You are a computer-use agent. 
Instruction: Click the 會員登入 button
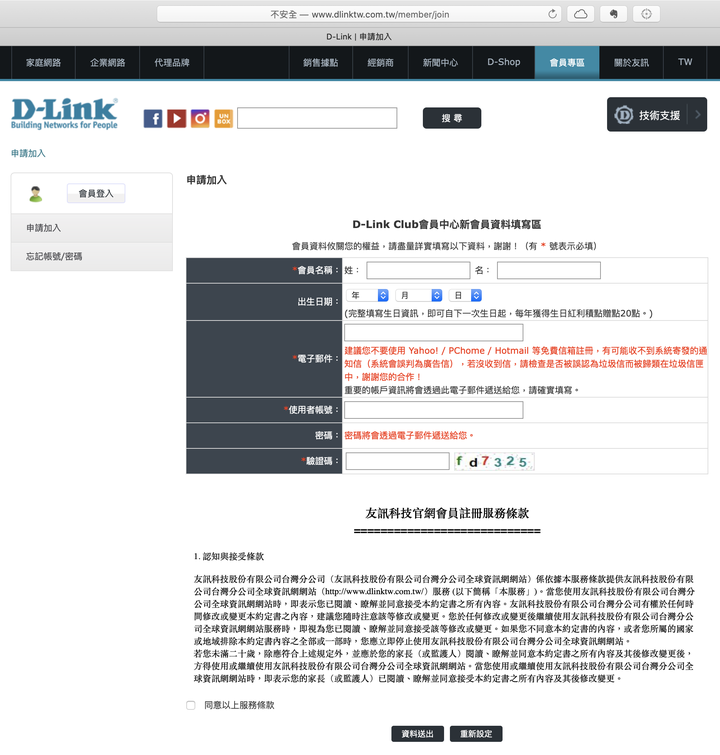pyautogui.click(x=96, y=194)
